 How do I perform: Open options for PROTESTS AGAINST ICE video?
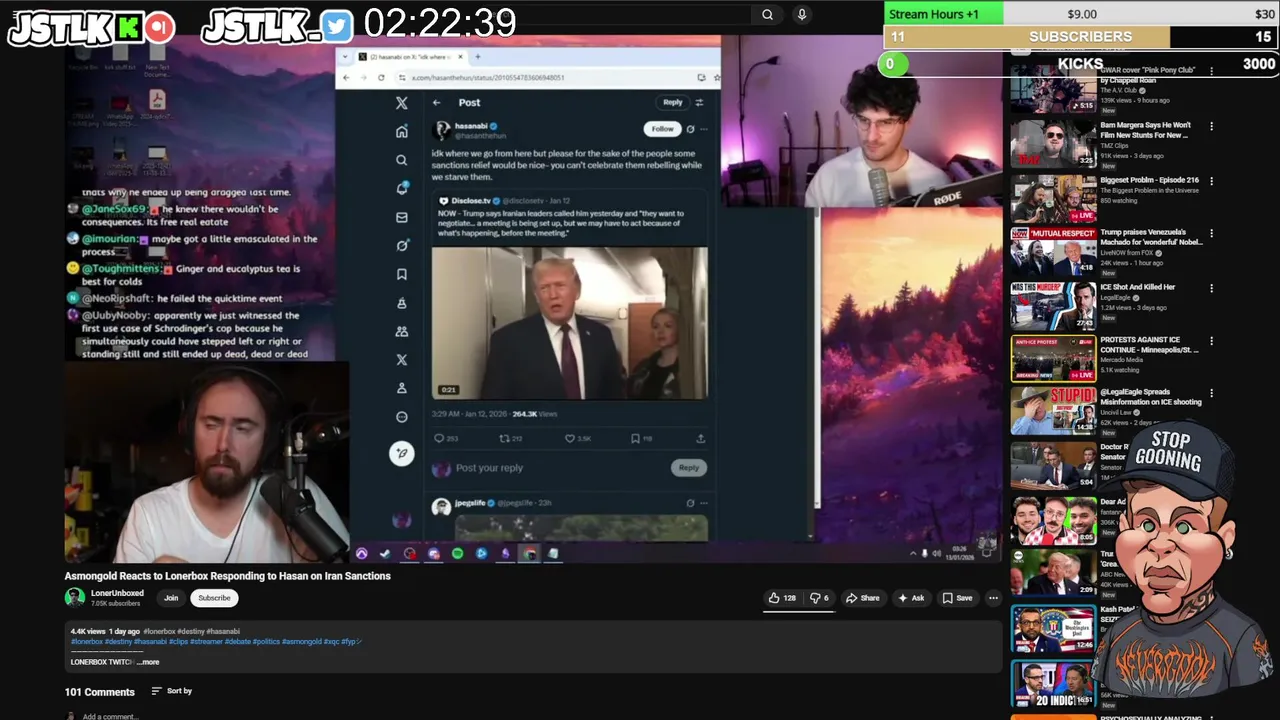tap(1211, 341)
